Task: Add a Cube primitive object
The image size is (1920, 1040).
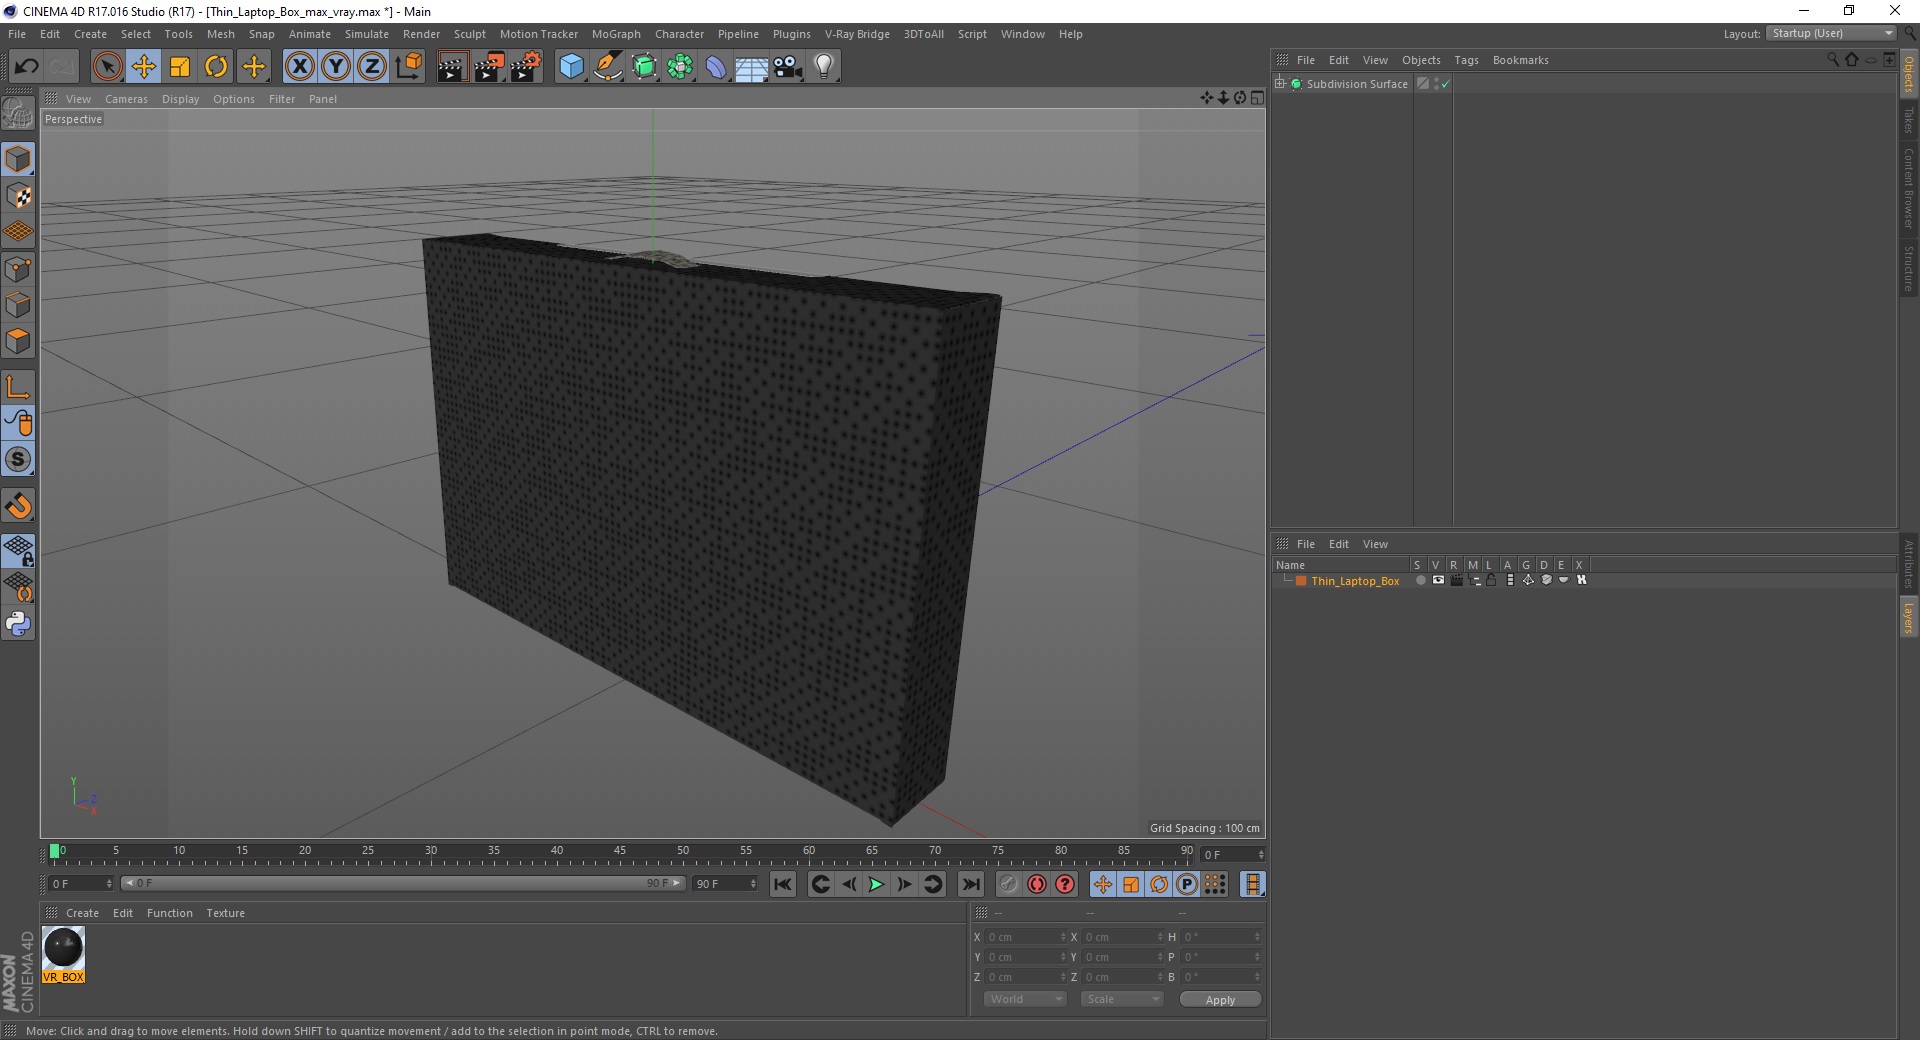Action: (x=571, y=67)
